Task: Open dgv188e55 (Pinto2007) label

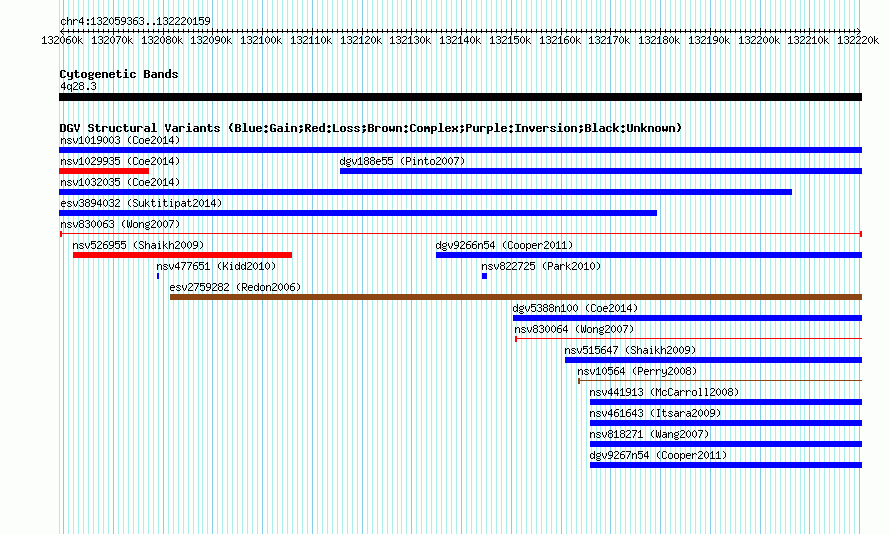Action: point(402,161)
